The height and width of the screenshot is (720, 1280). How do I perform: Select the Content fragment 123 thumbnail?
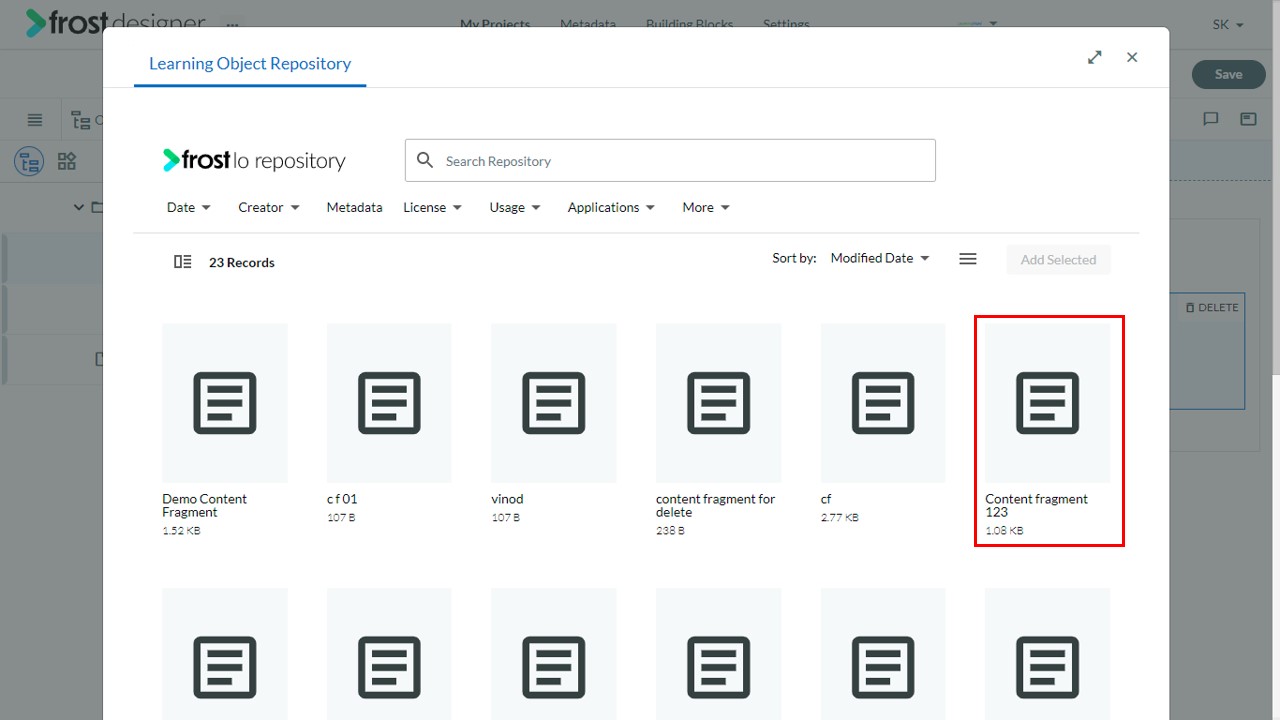(1048, 403)
